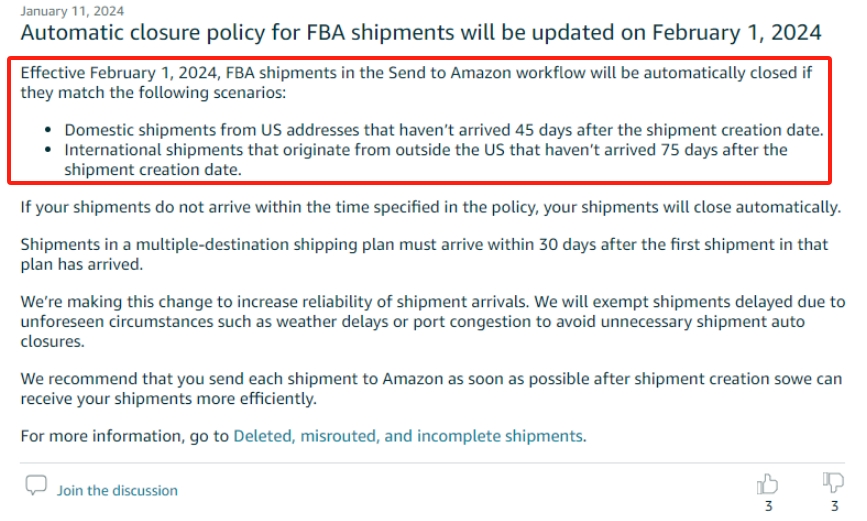Click the announcement headline about FBA closure policy
The height and width of the screenshot is (521, 867).
tap(421, 33)
